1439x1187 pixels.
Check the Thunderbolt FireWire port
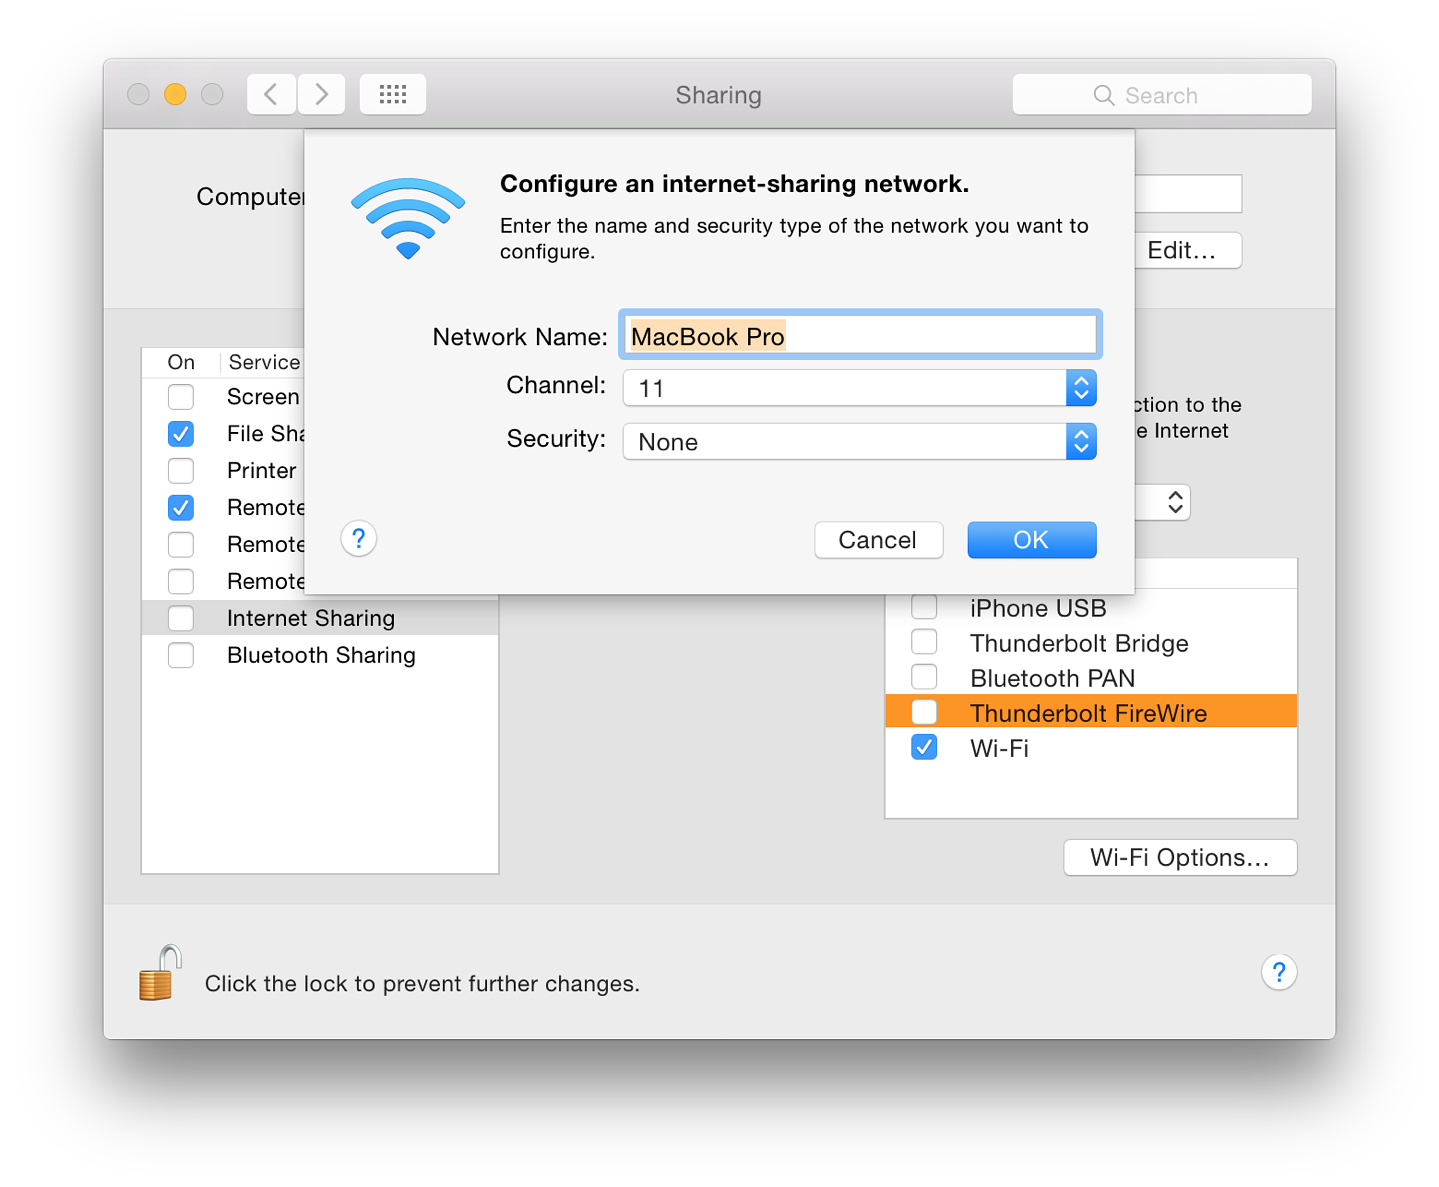tap(925, 712)
